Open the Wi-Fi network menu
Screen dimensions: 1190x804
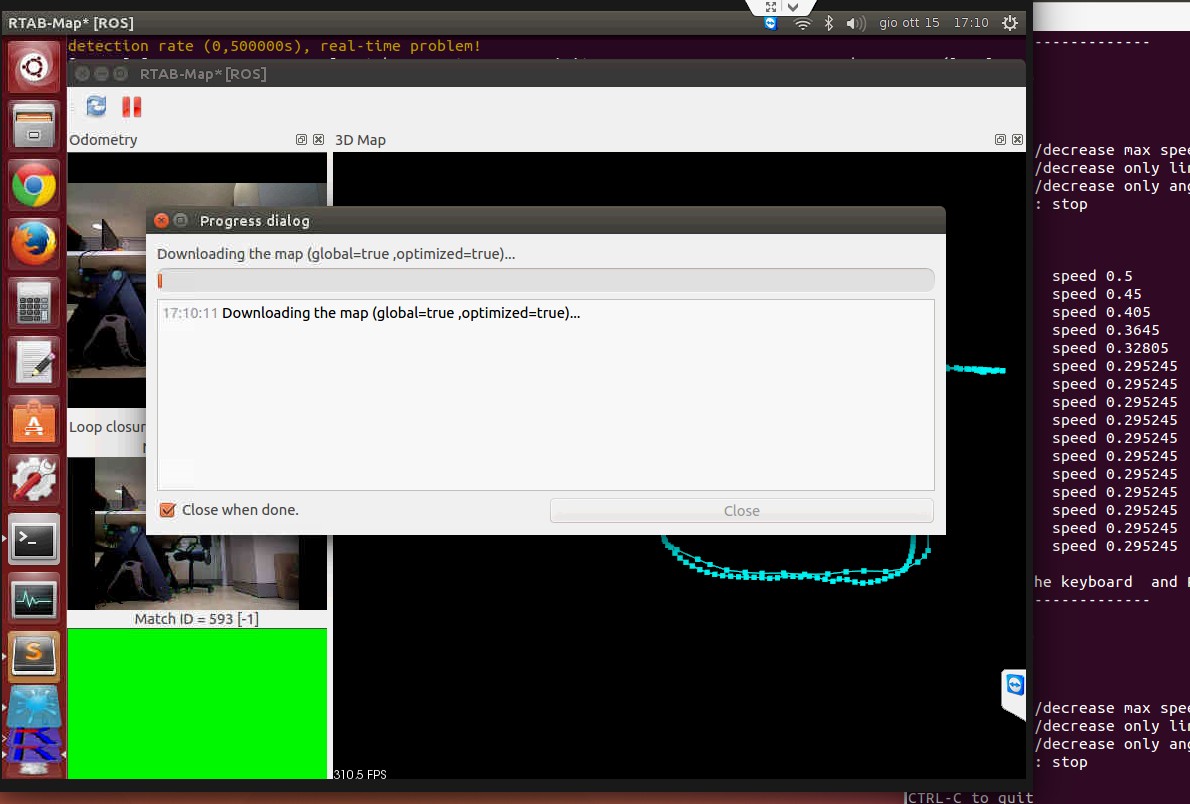tap(802, 23)
